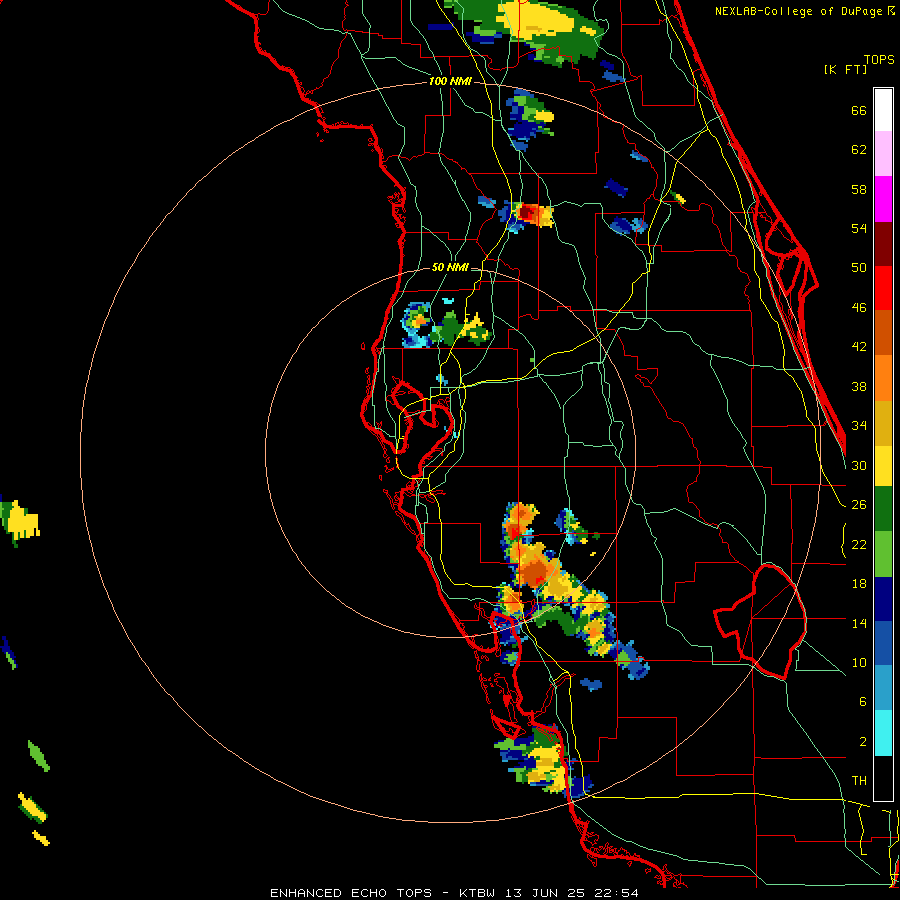Select the light pink 62 kft legend swatch
This screenshot has width=900, height=900.
click(x=883, y=154)
